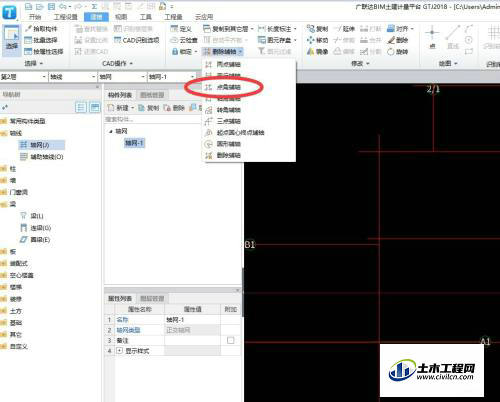
Task: Choose 批量选择 batch select
Action: click(x=41, y=40)
